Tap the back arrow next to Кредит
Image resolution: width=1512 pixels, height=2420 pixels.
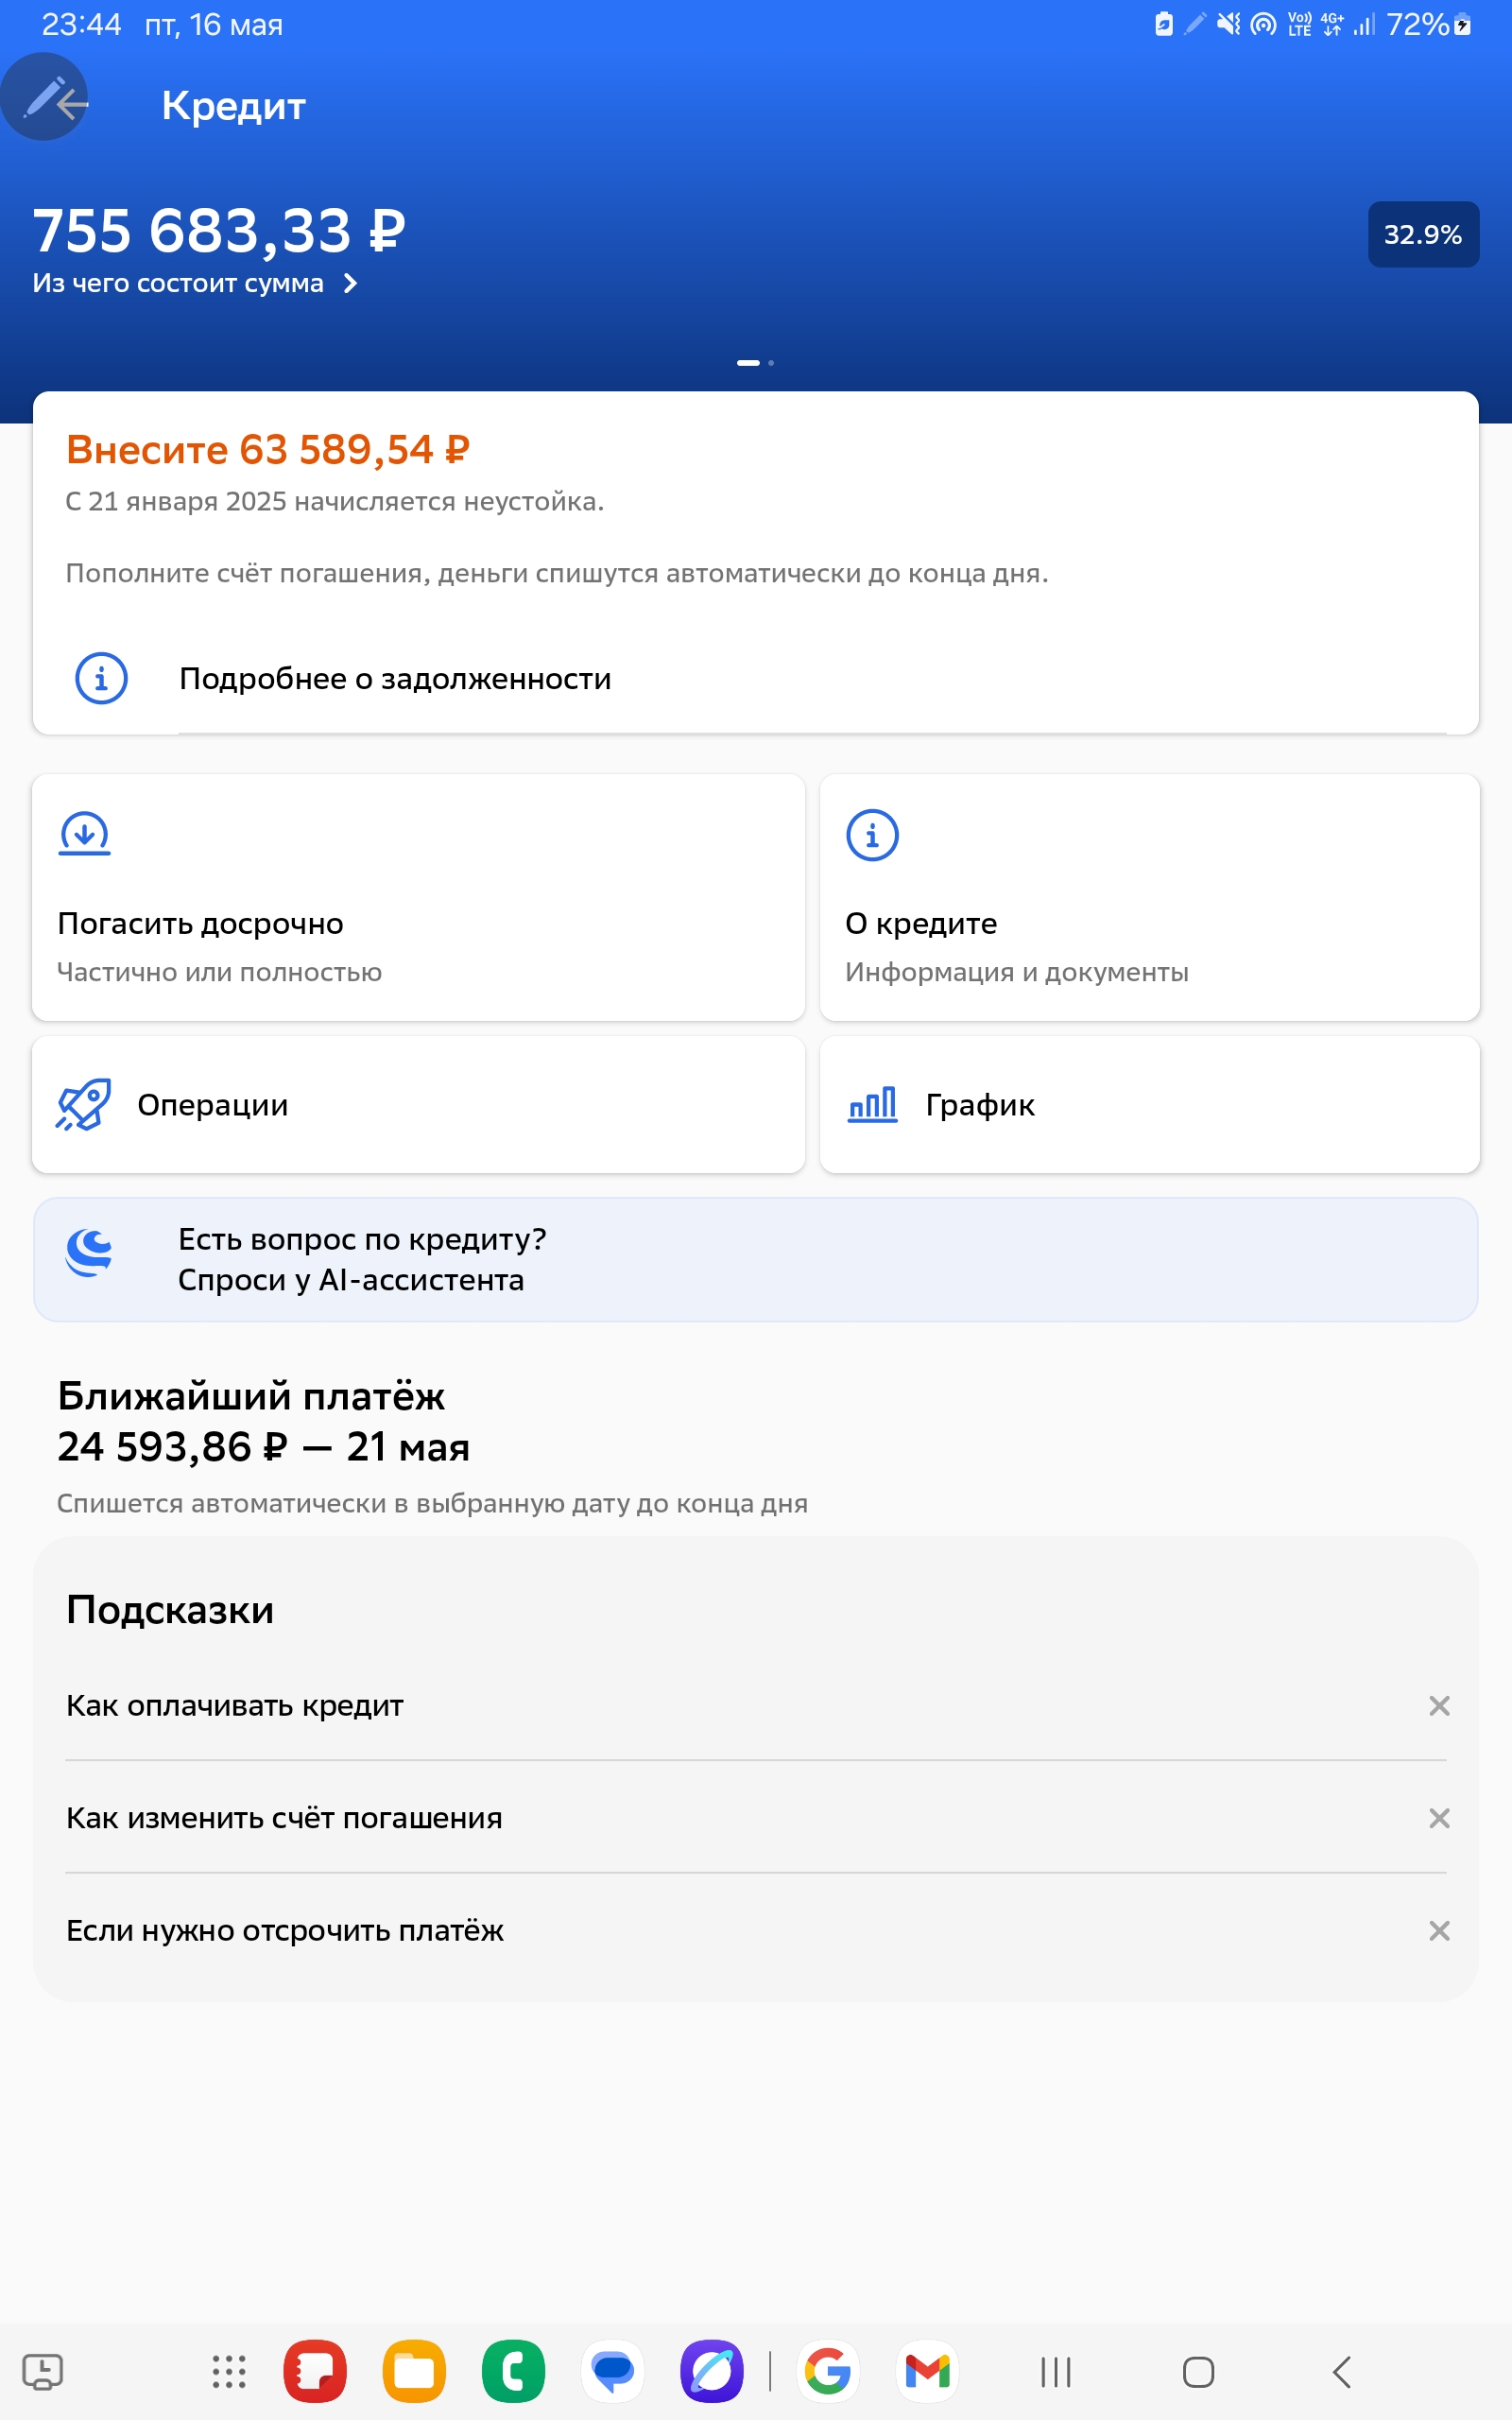click(70, 102)
